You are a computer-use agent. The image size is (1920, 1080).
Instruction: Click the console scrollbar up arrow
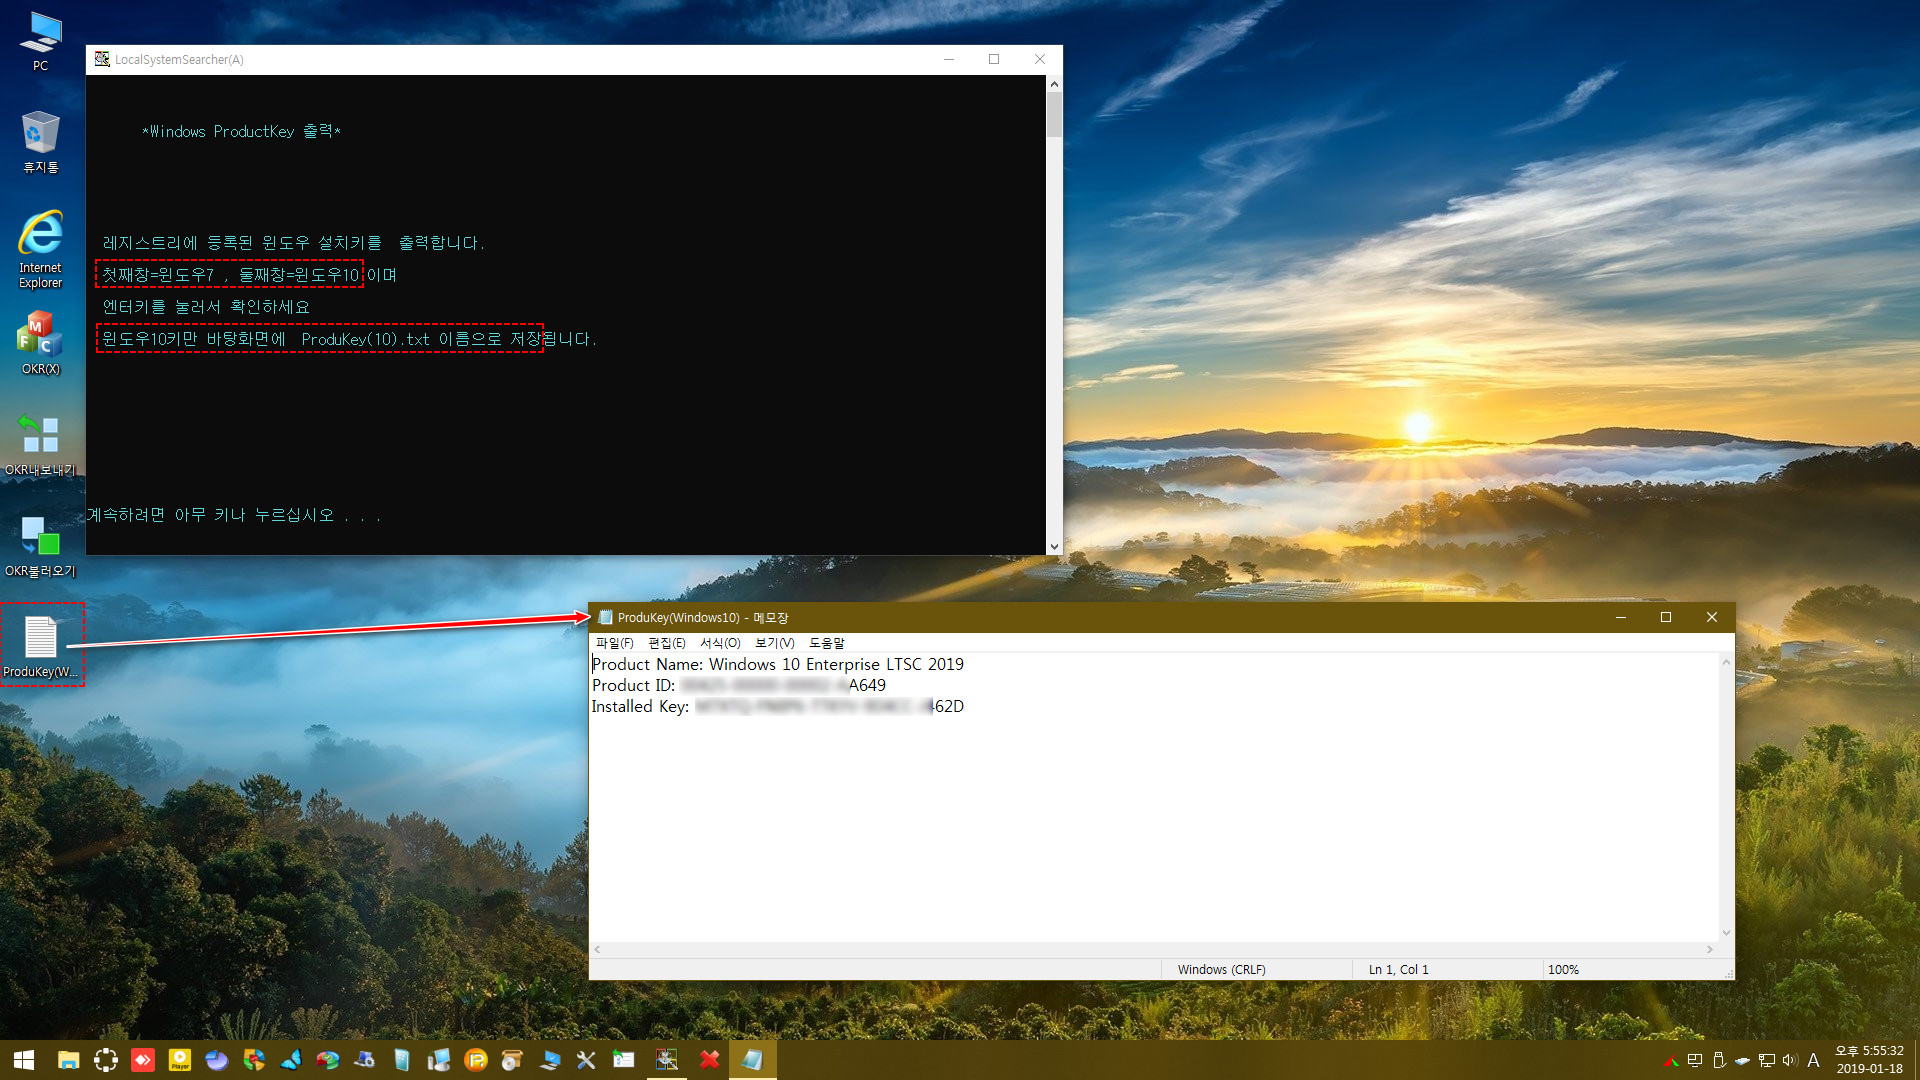click(1054, 84)
